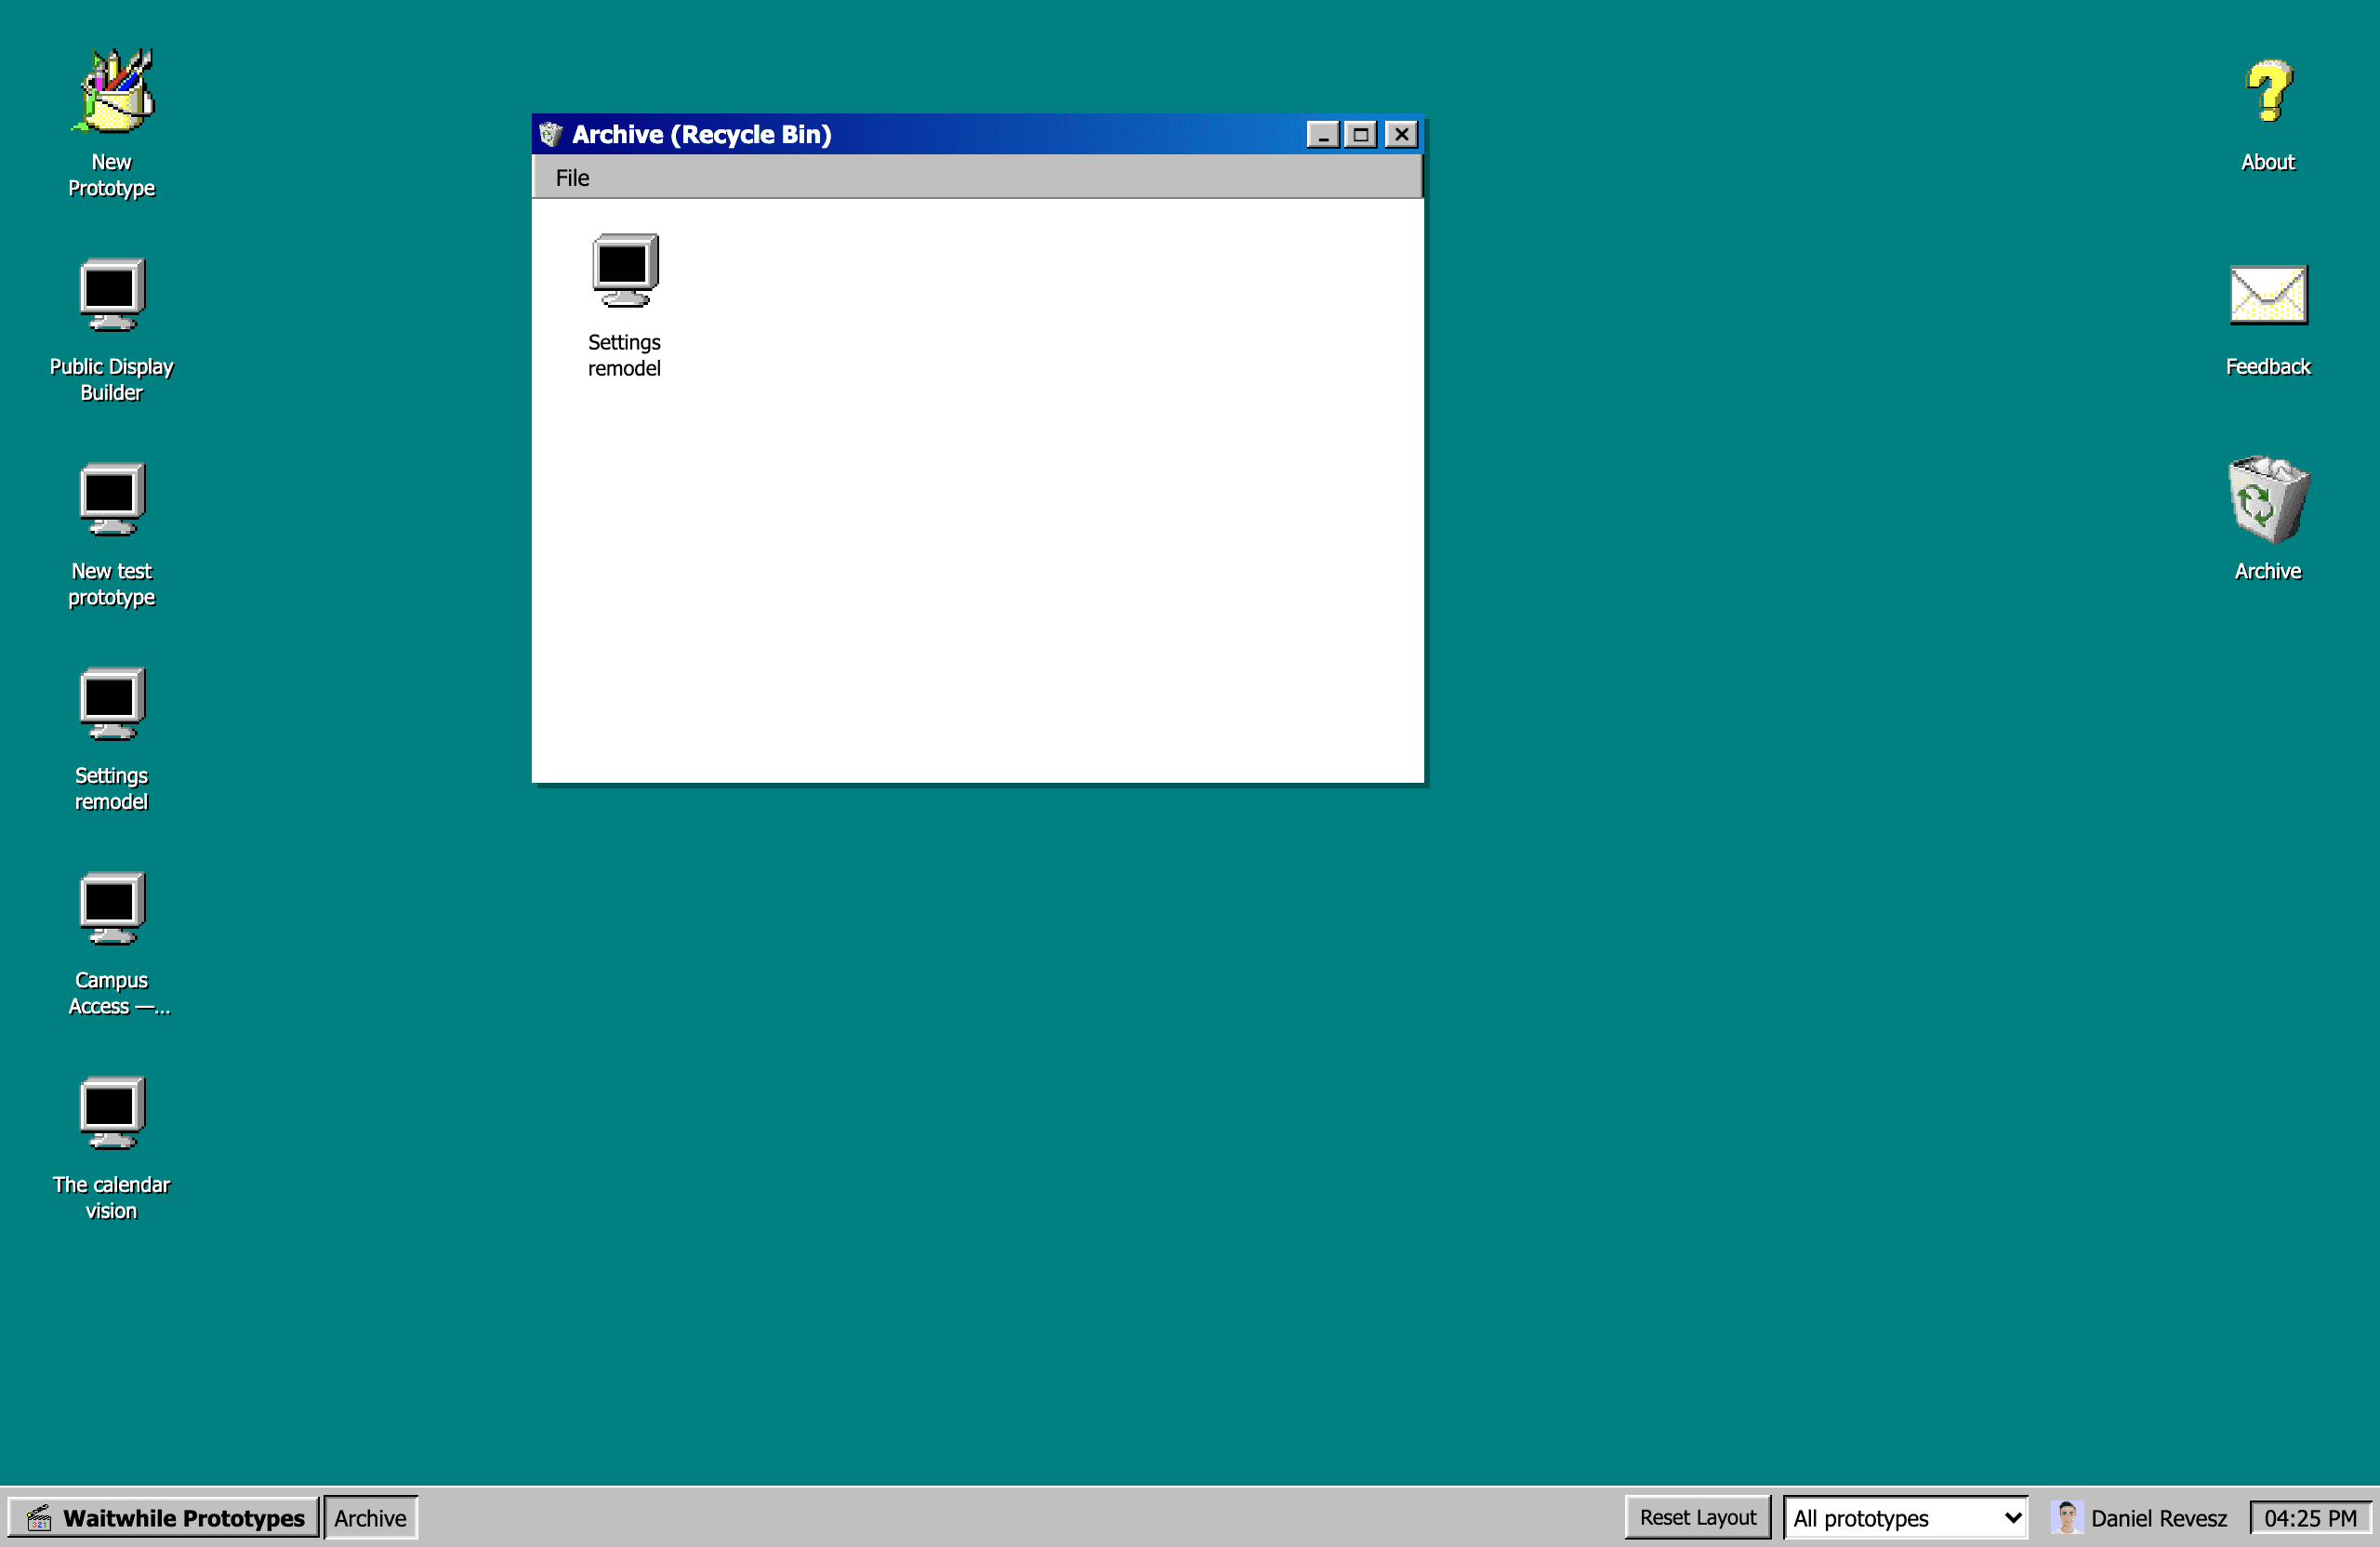Click the Daniel Revesz user name

pyautogui.click(x=2158, y=1518)
